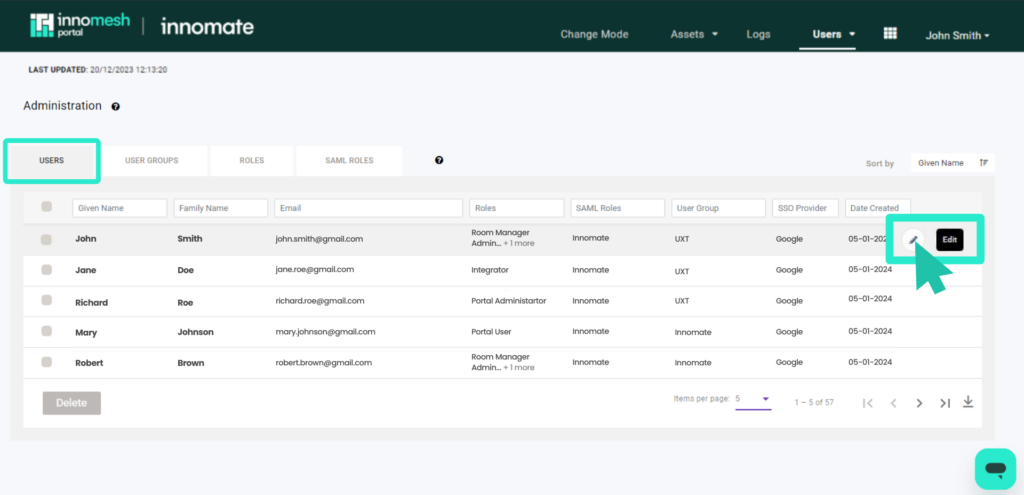Click the black Edit tooltip button
This screenshot has height=495, width=1024.
click(x=950, y=240)
